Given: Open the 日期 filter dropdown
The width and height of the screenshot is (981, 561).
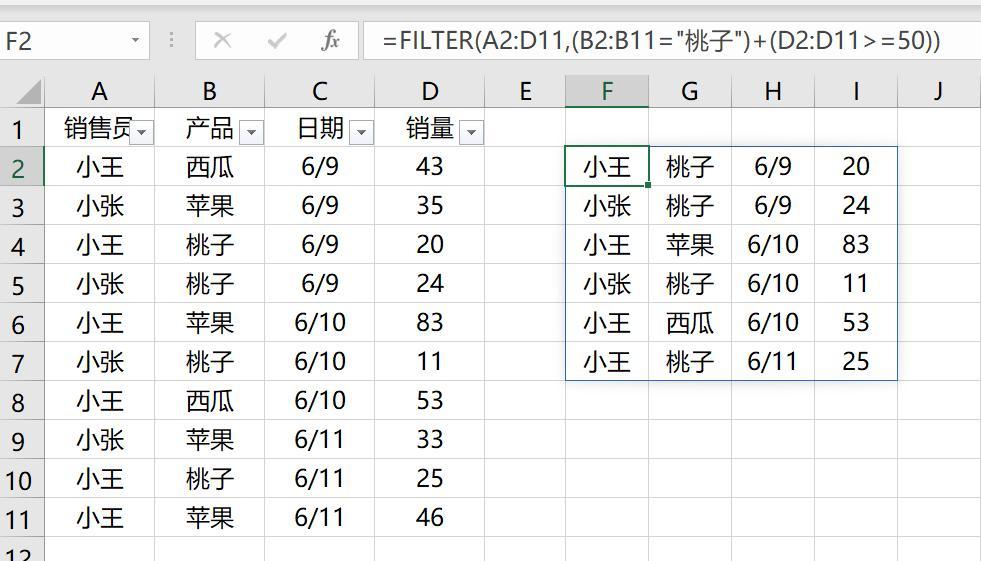Looking at the screenshot, I should tap(362, 132).
